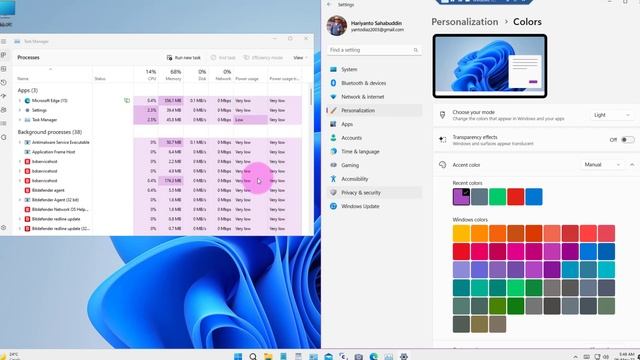The image size is (640, 360).
Task: Sort by Memory column header
Action: (171, 75)
